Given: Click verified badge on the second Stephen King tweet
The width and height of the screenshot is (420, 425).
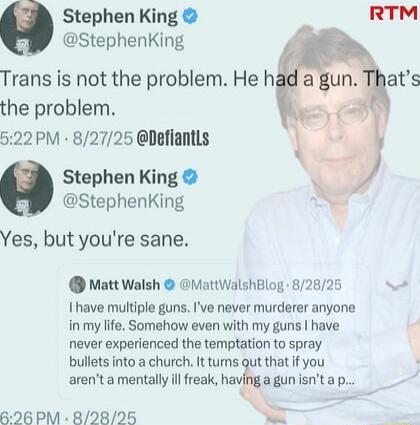Looking at the screenshot, I should point(190,177).
